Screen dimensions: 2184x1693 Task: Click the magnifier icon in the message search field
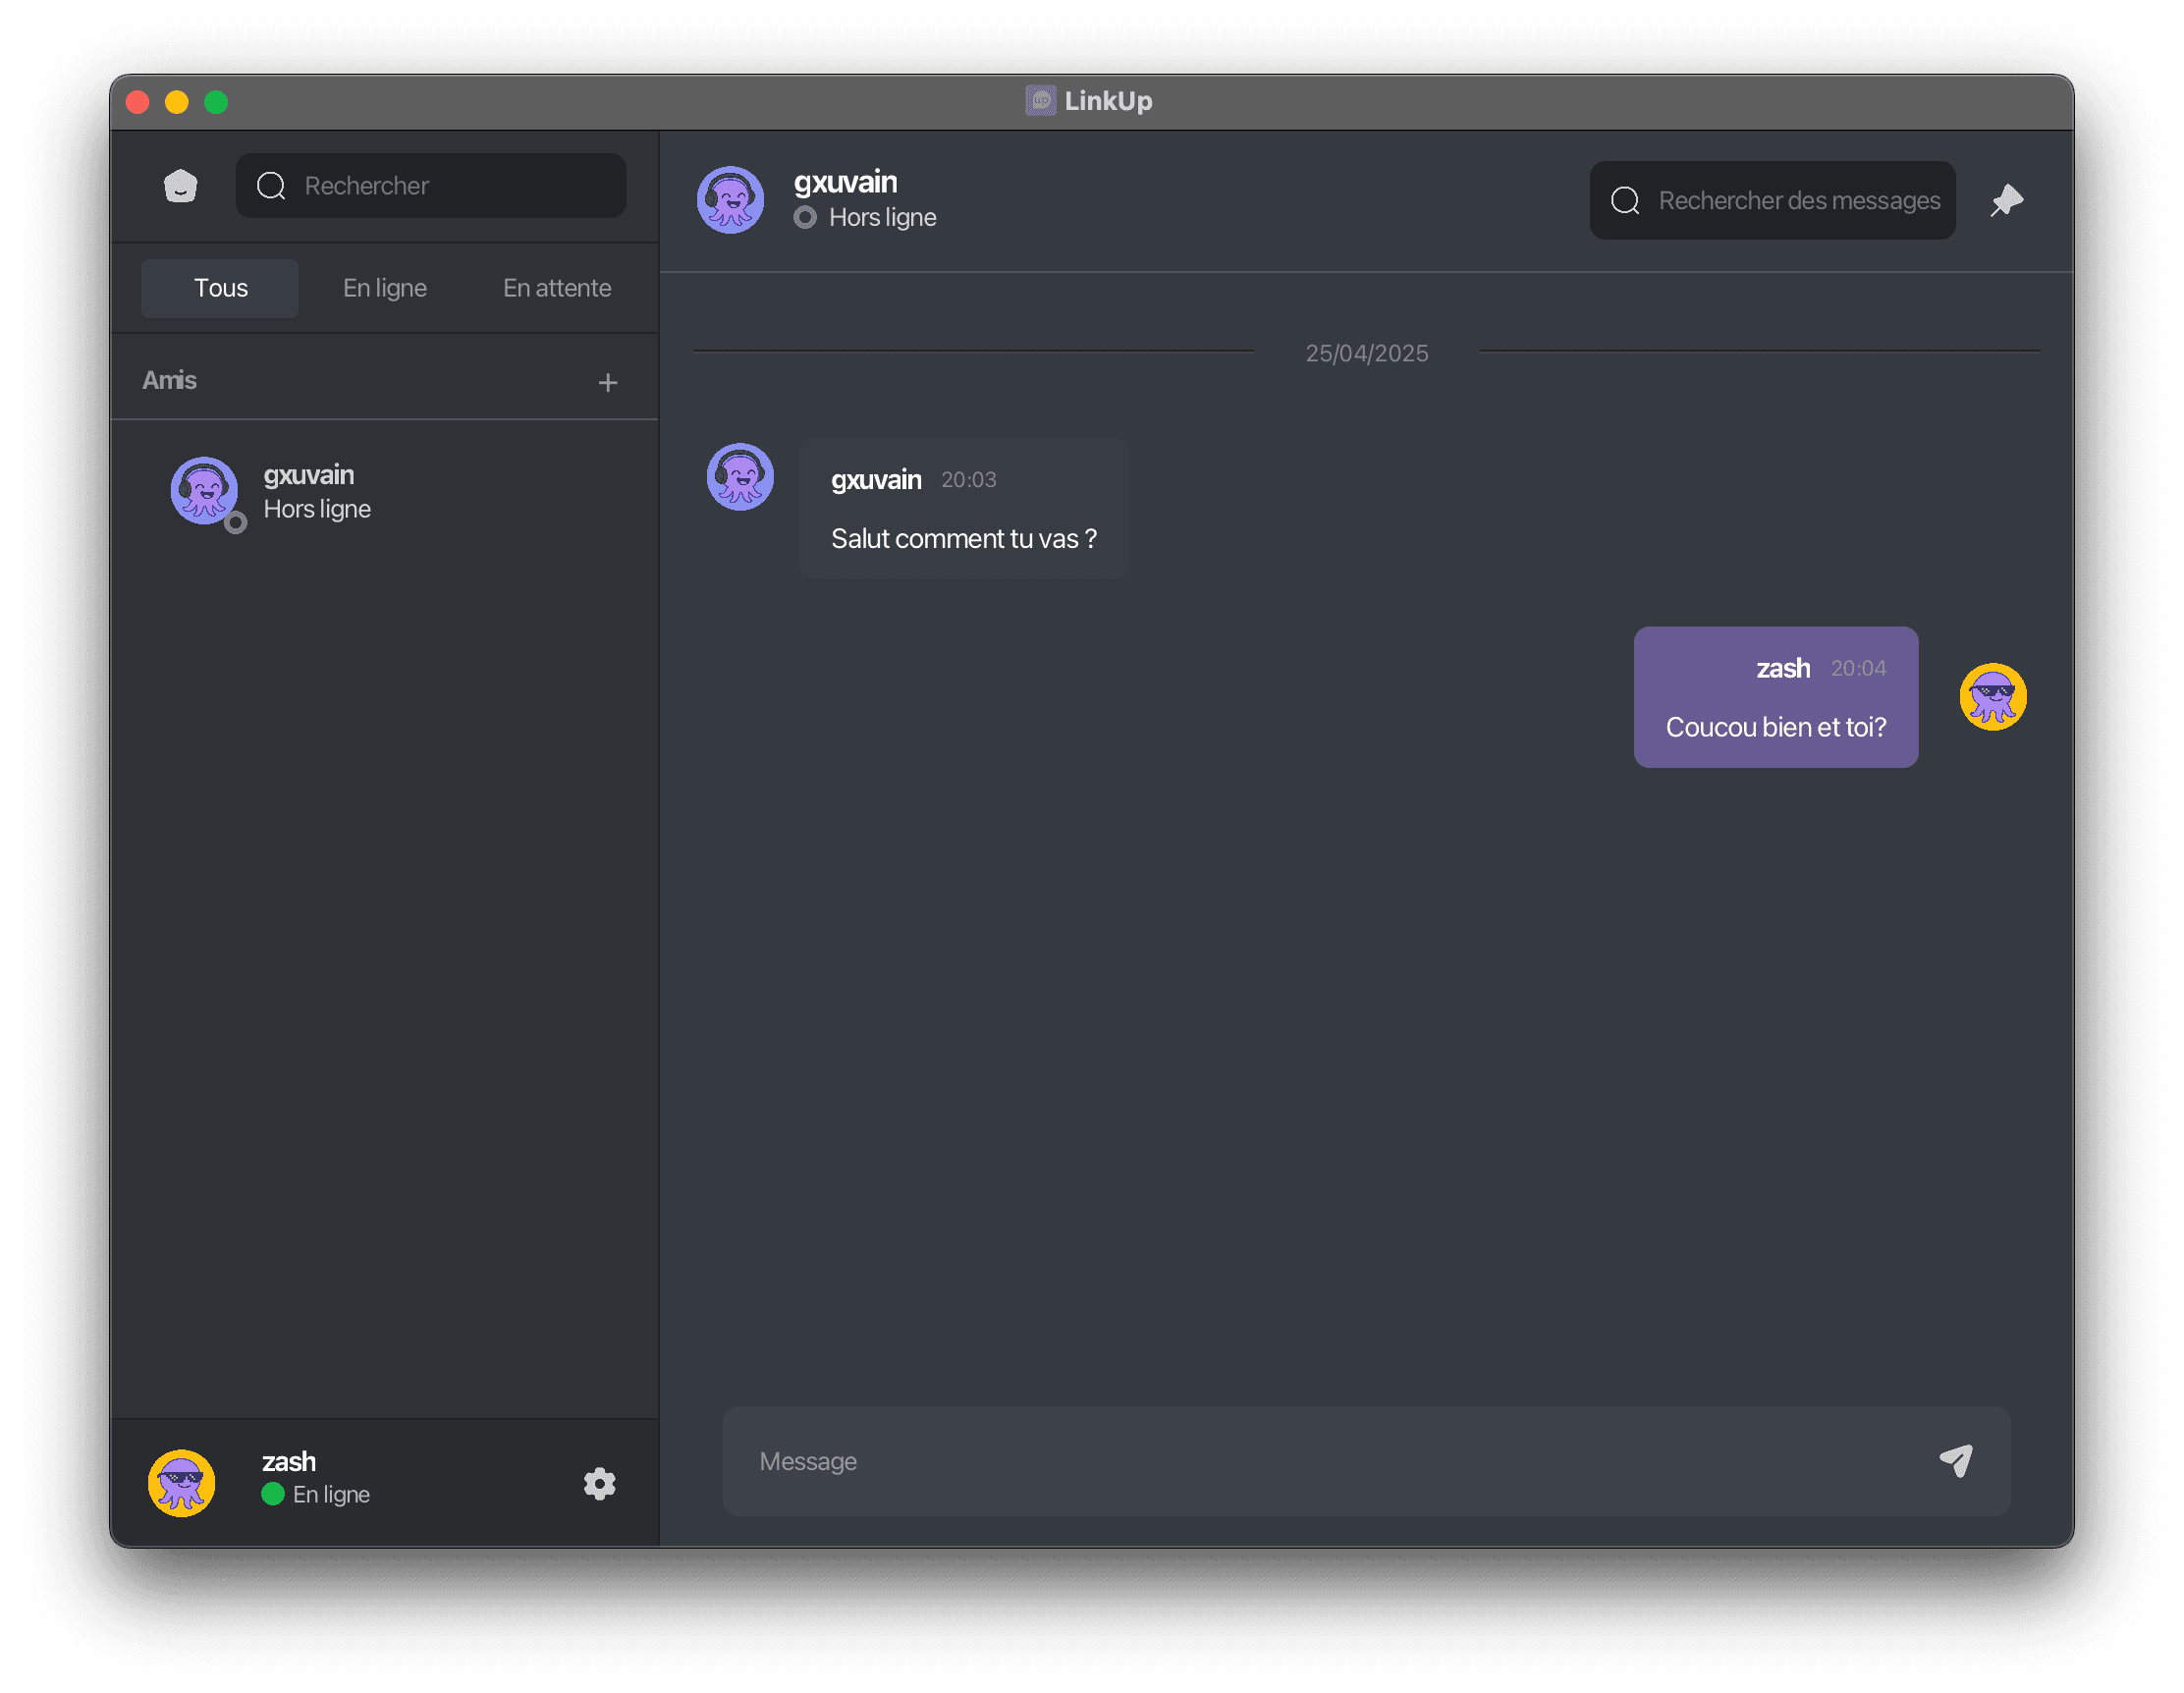point(1625,200)
